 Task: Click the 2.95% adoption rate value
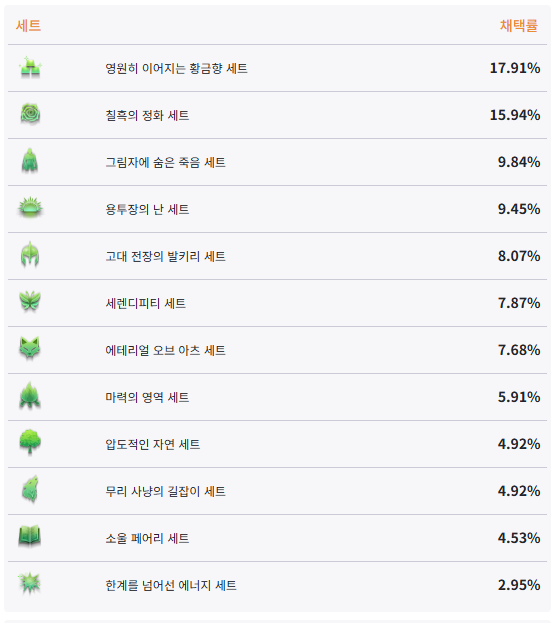click(519, 585)
